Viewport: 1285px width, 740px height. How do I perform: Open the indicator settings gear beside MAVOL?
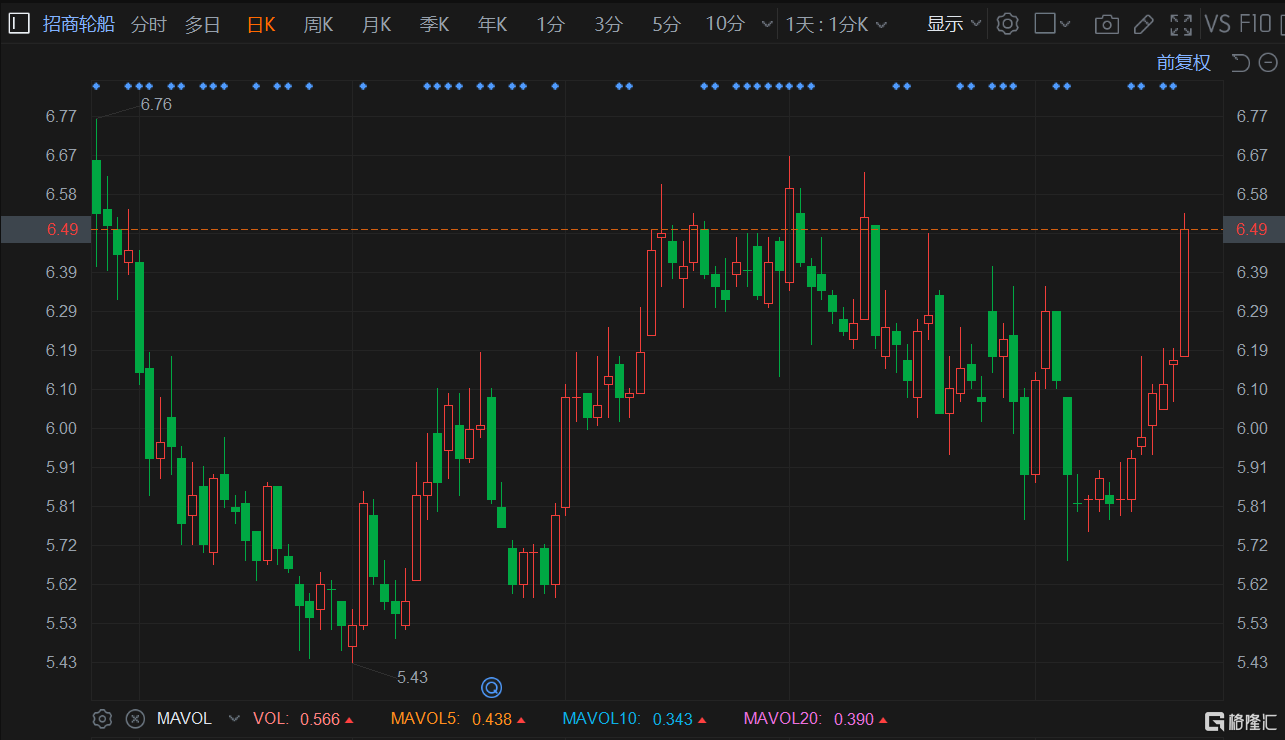(102, 718)
